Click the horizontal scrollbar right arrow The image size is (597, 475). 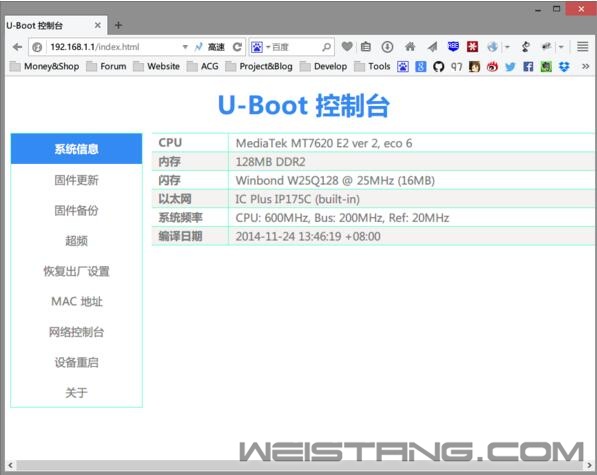click(589, 465)
